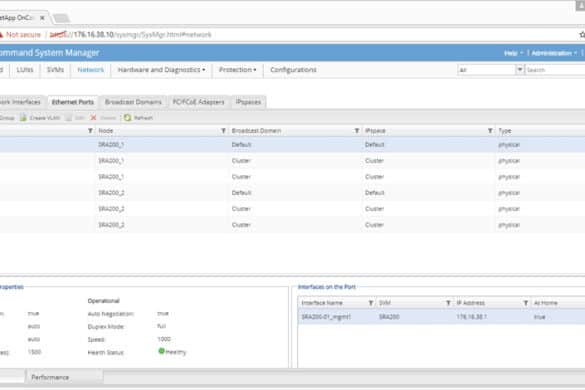Open the Node column filter icon
This screenshot has height=390, width=585.
(223, 131)
